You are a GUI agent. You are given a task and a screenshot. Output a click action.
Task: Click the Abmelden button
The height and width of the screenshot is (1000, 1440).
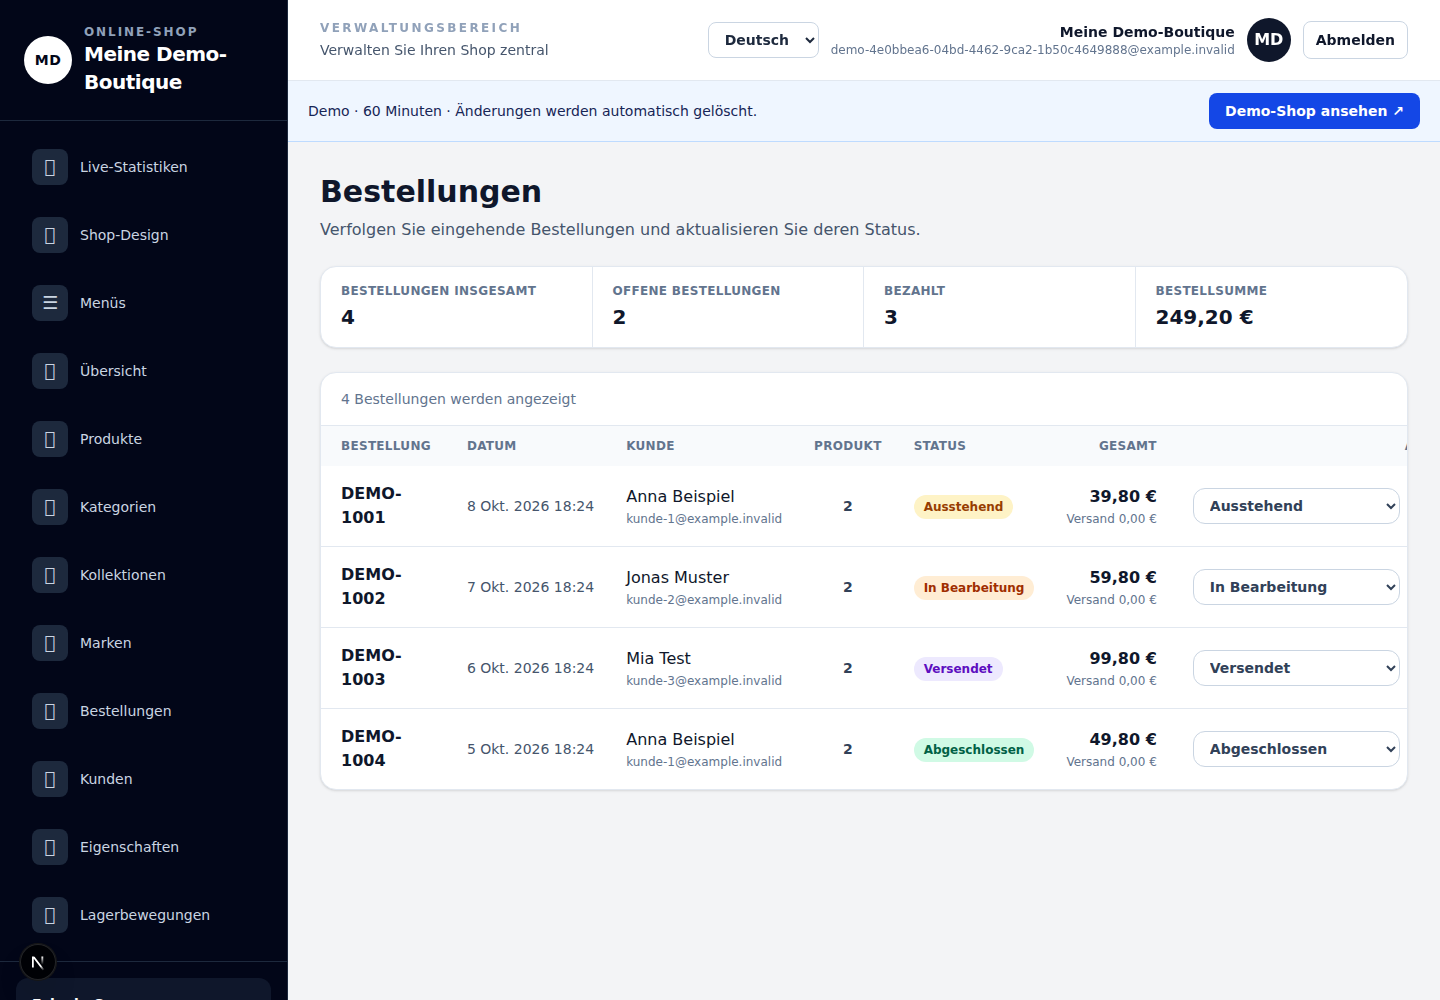pyautogui.click(x=1355, y=40)
